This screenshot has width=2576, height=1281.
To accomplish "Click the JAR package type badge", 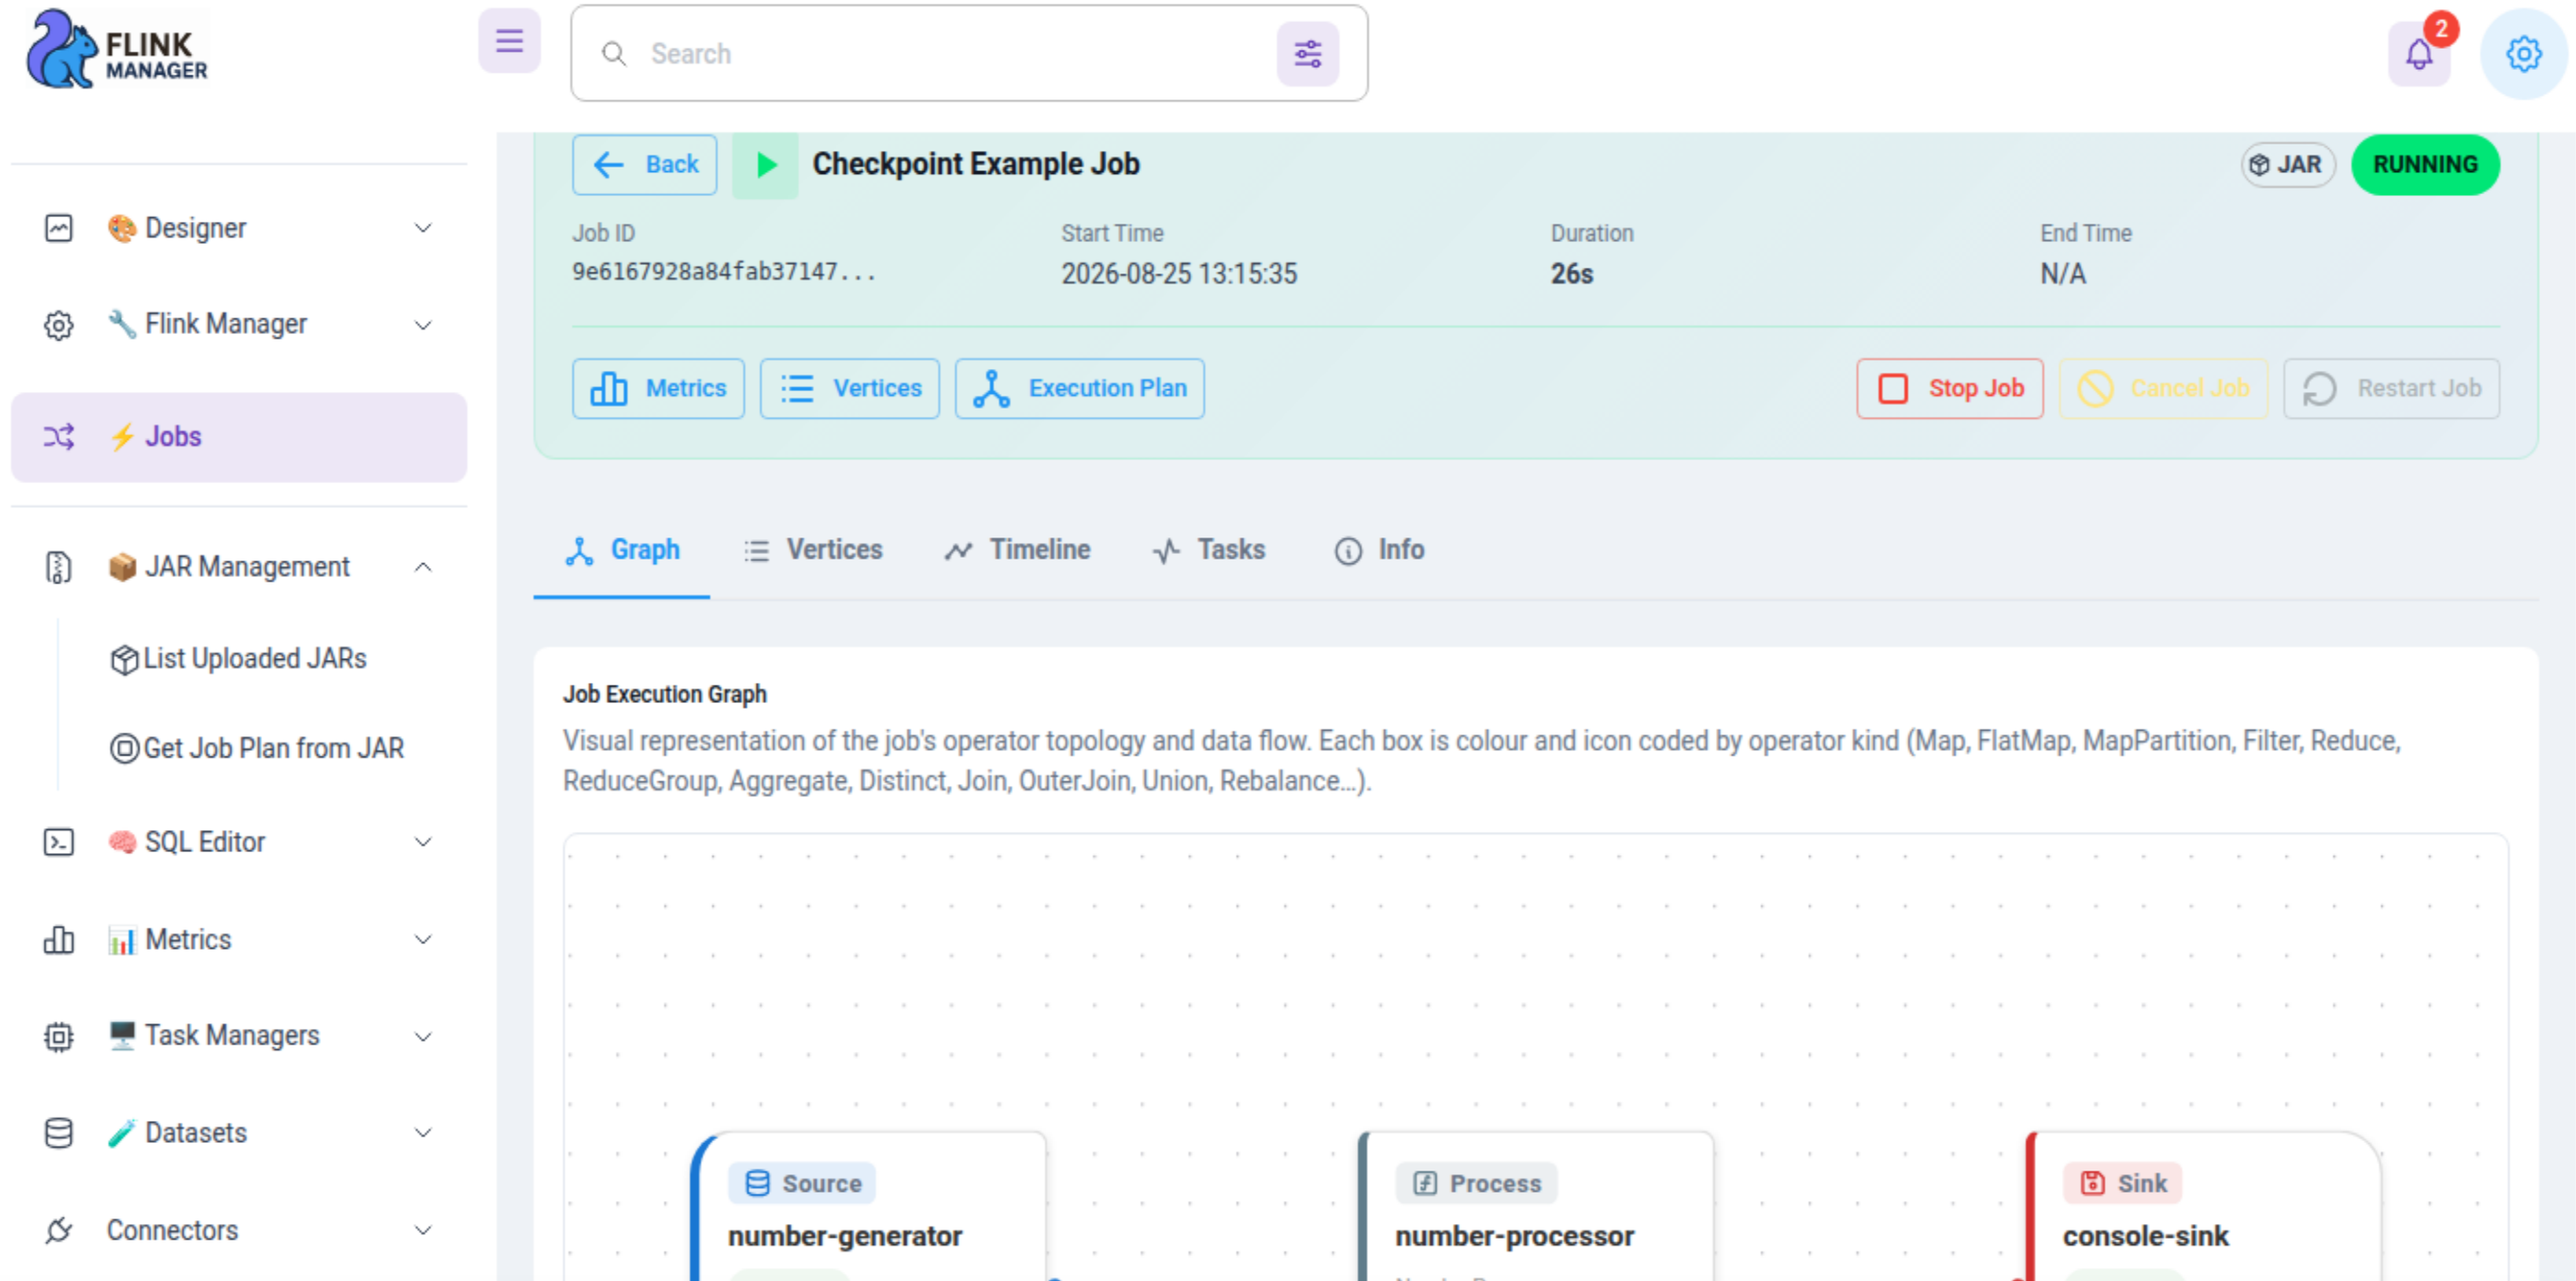I will (2287, 165).
